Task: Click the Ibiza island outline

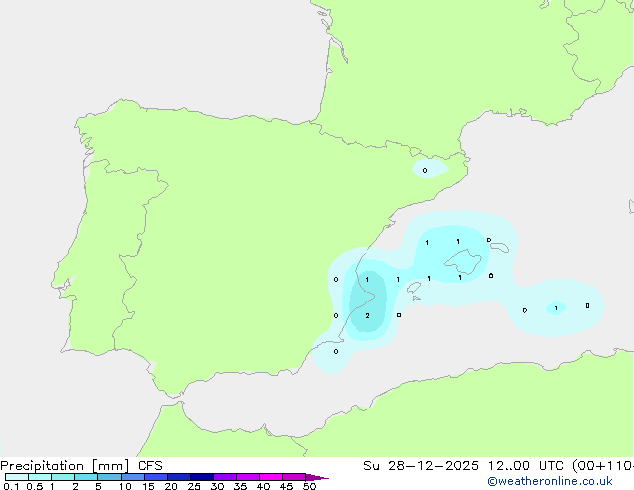Action: tap(414, 287)
